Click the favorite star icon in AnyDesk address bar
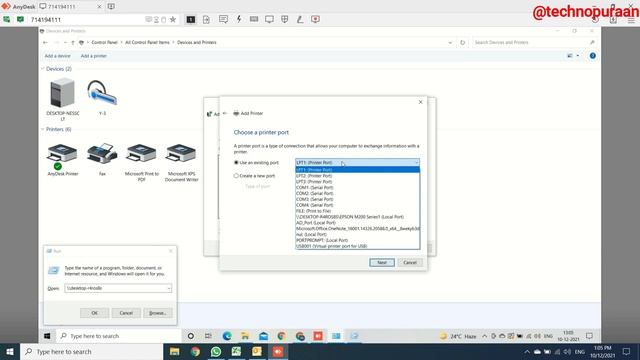Image resolution: width=640 pixels, height=360 pixels. tap(173, 19)
